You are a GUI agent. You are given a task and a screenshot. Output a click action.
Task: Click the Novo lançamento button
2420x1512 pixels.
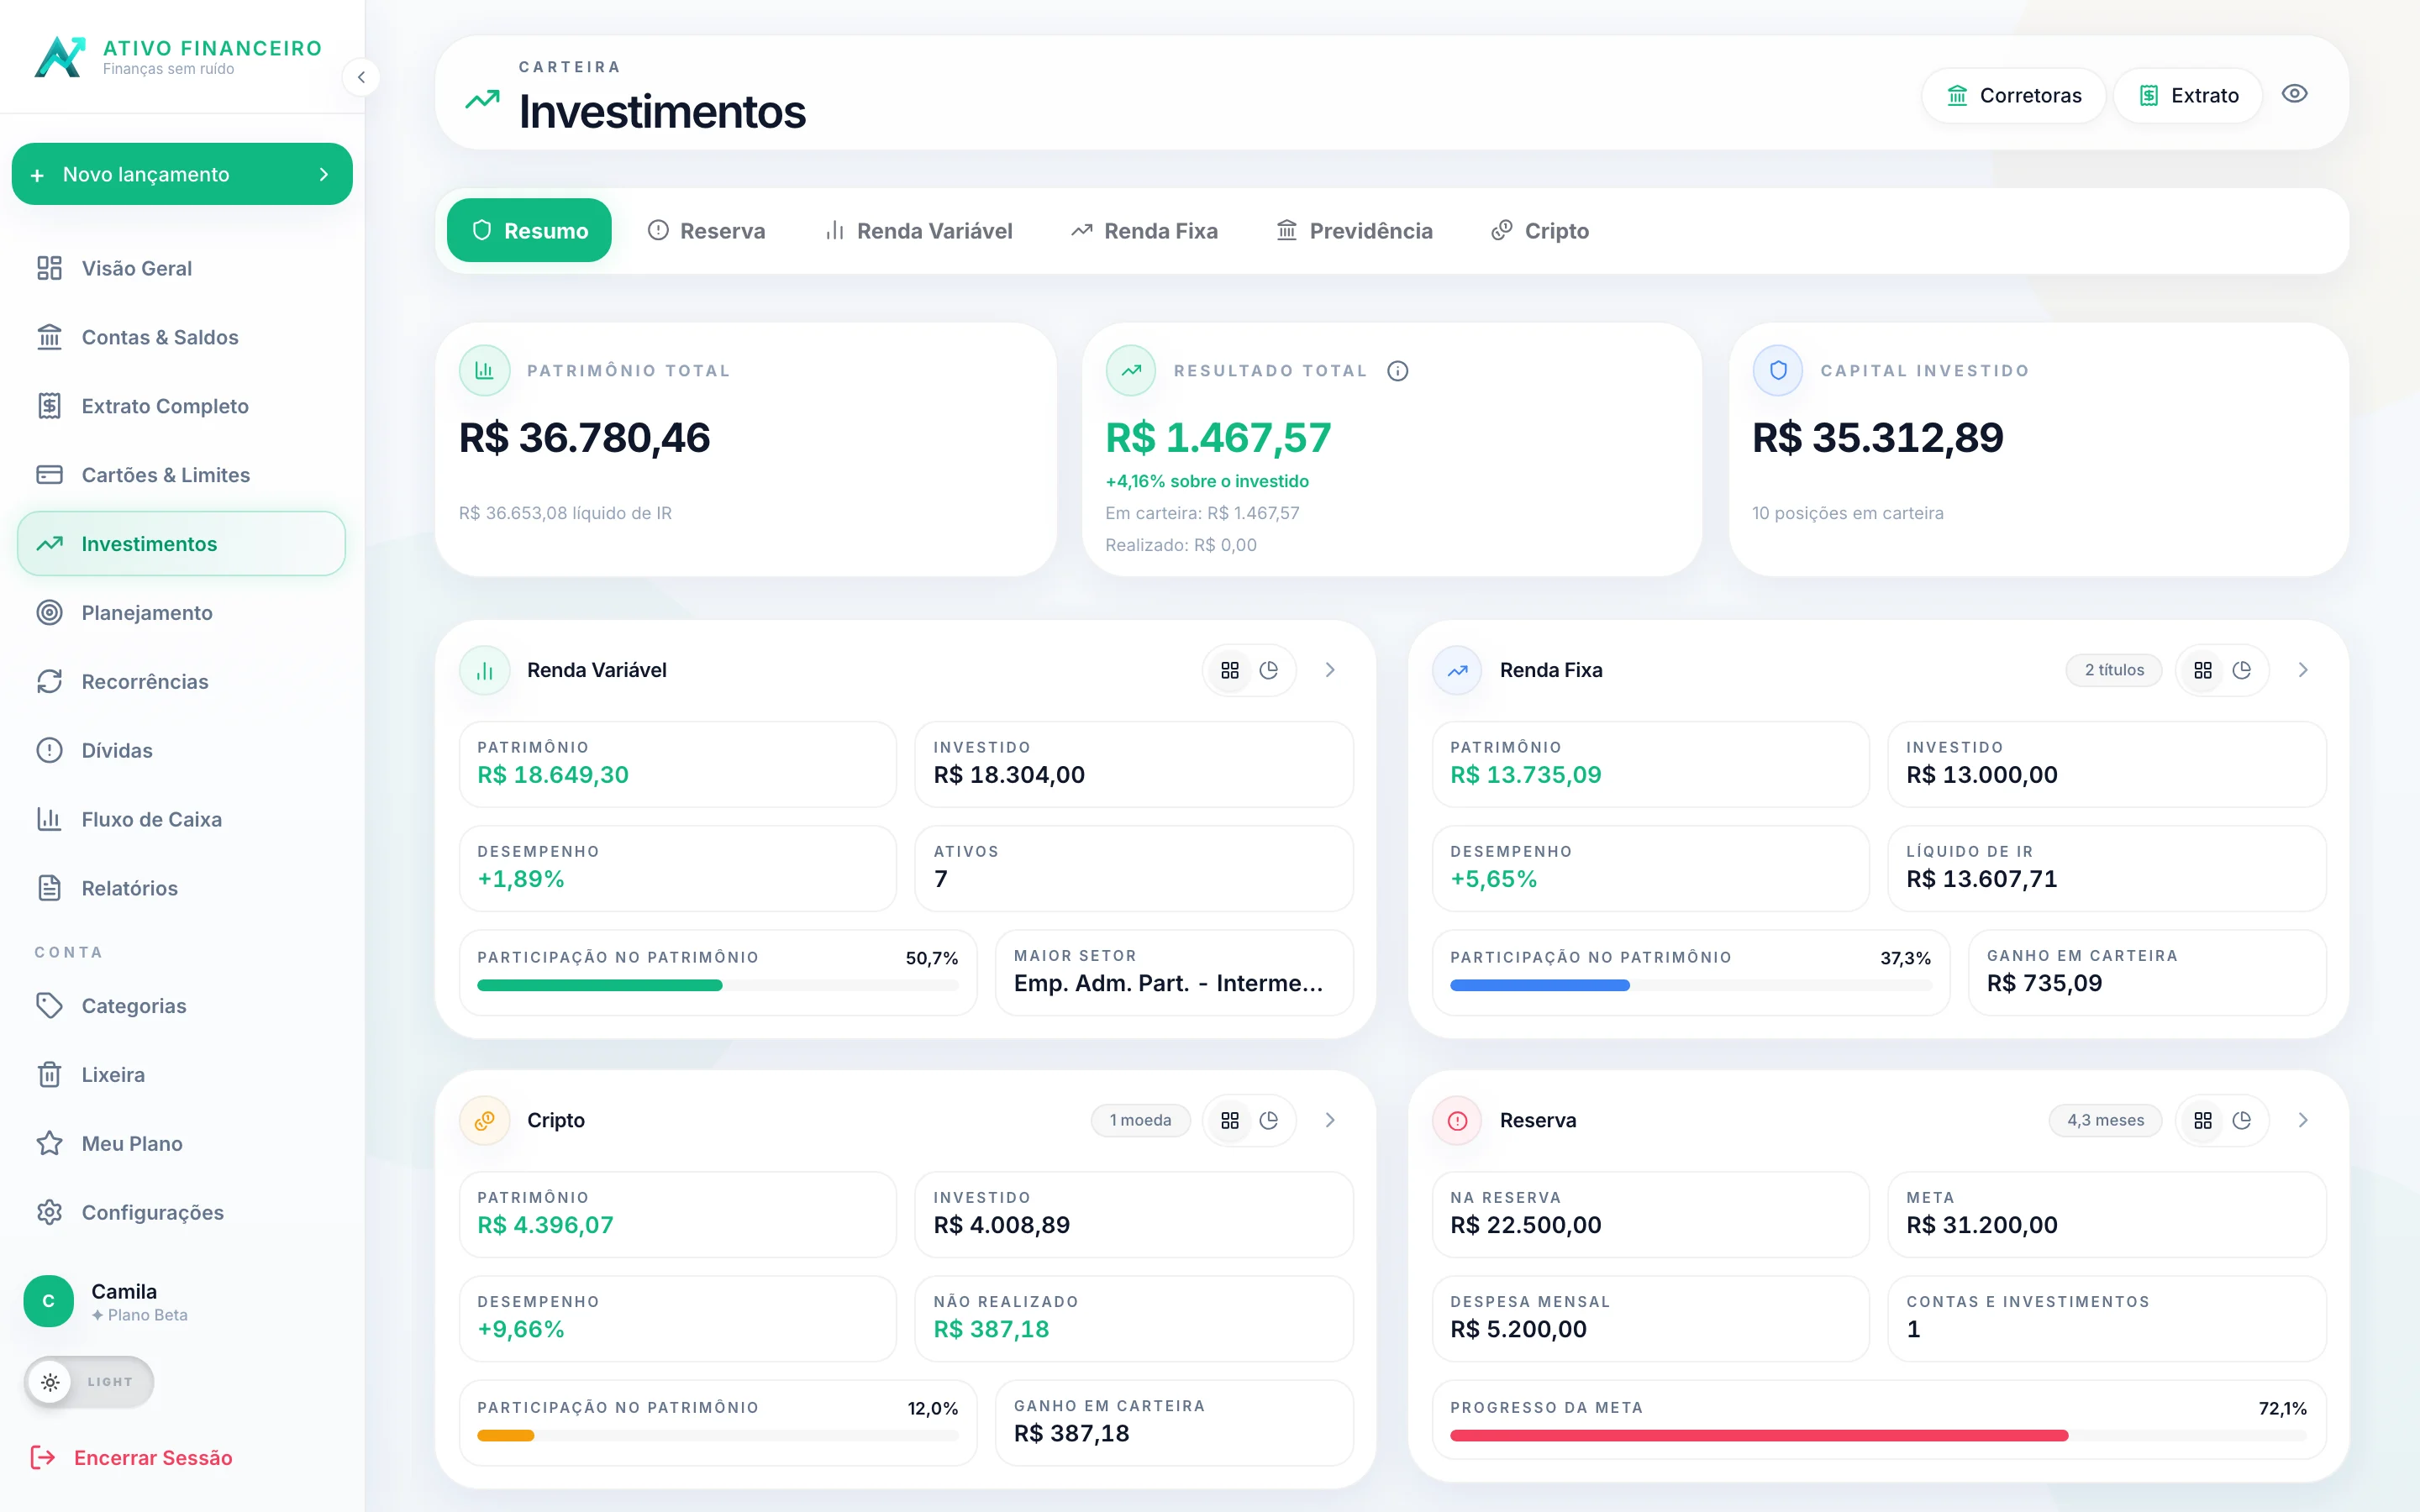click(182, 174)
